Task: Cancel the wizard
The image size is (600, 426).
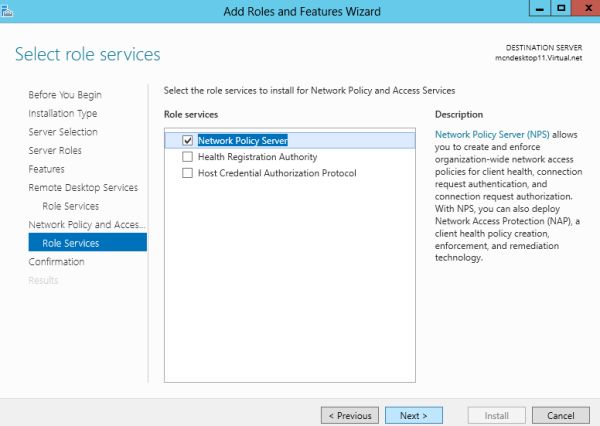Action: click(x=560, y=415)
